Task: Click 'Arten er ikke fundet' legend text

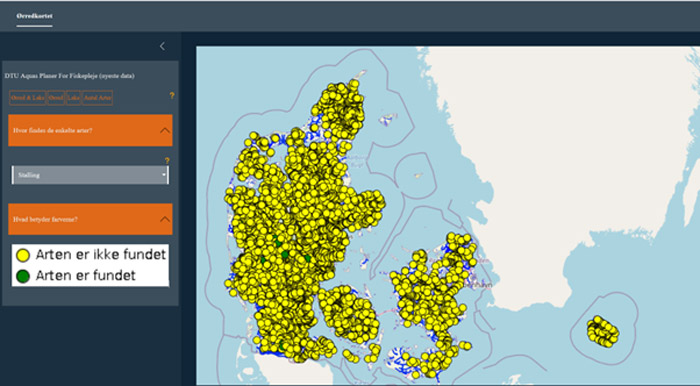Action: pos(100,254)
